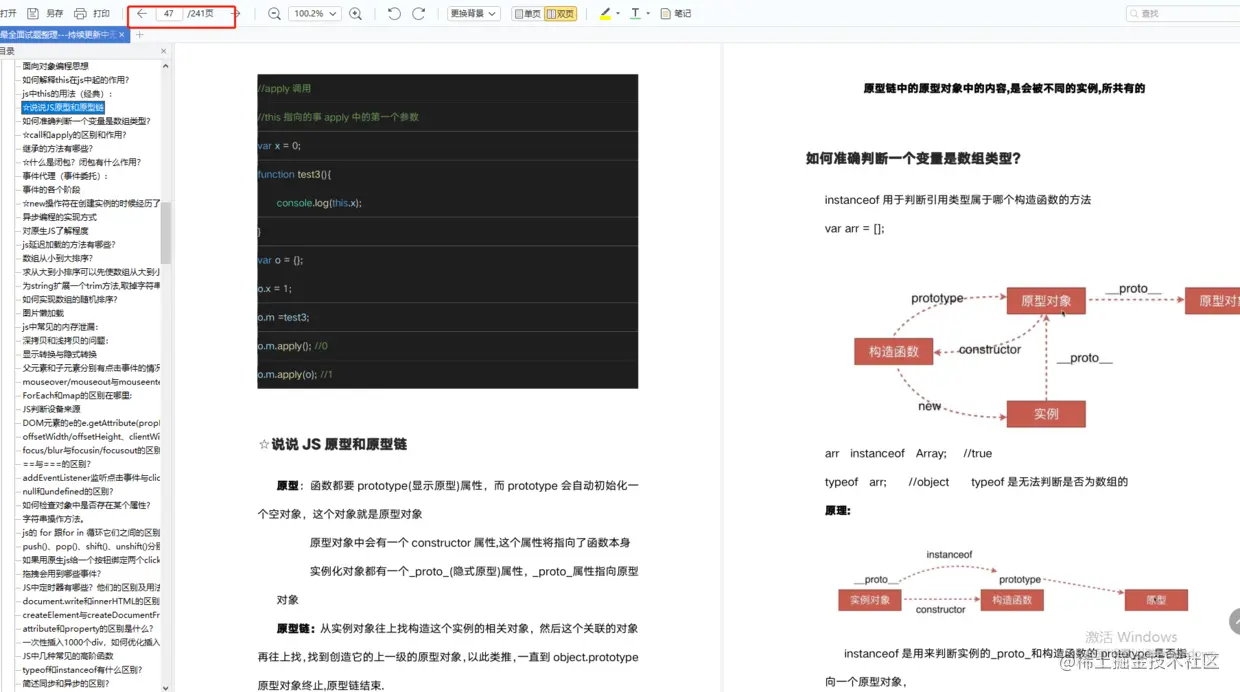Viewport: 1240px width, 692px height.
Task: Click the round button at right edge
Action: pos(1235,621)
